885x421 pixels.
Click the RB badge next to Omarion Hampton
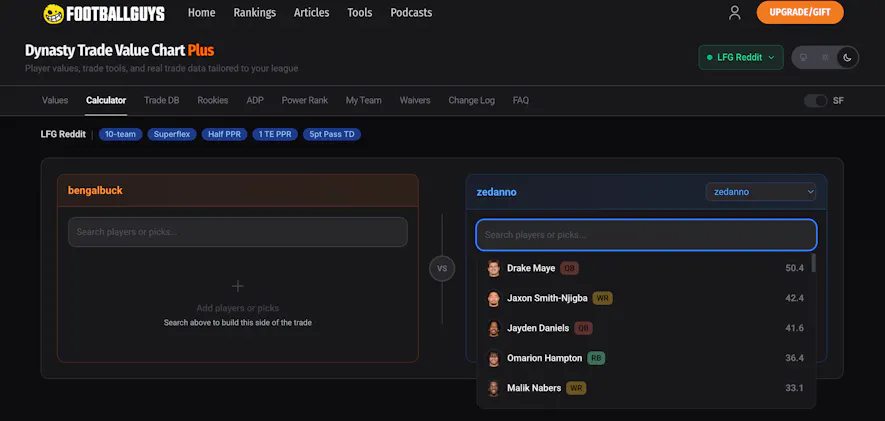tap(596, 358)
